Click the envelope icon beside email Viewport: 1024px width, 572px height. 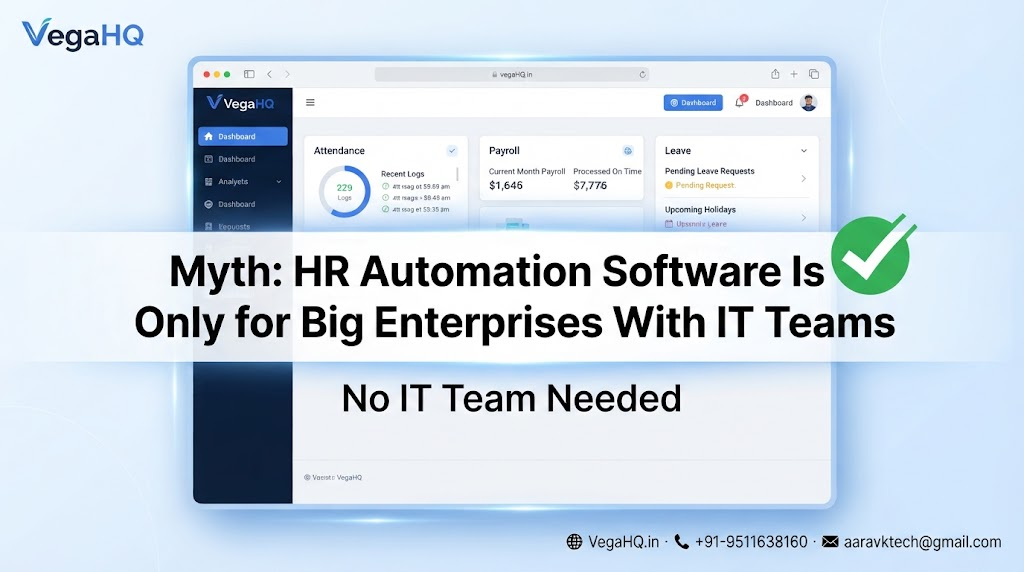coord(830,542)
